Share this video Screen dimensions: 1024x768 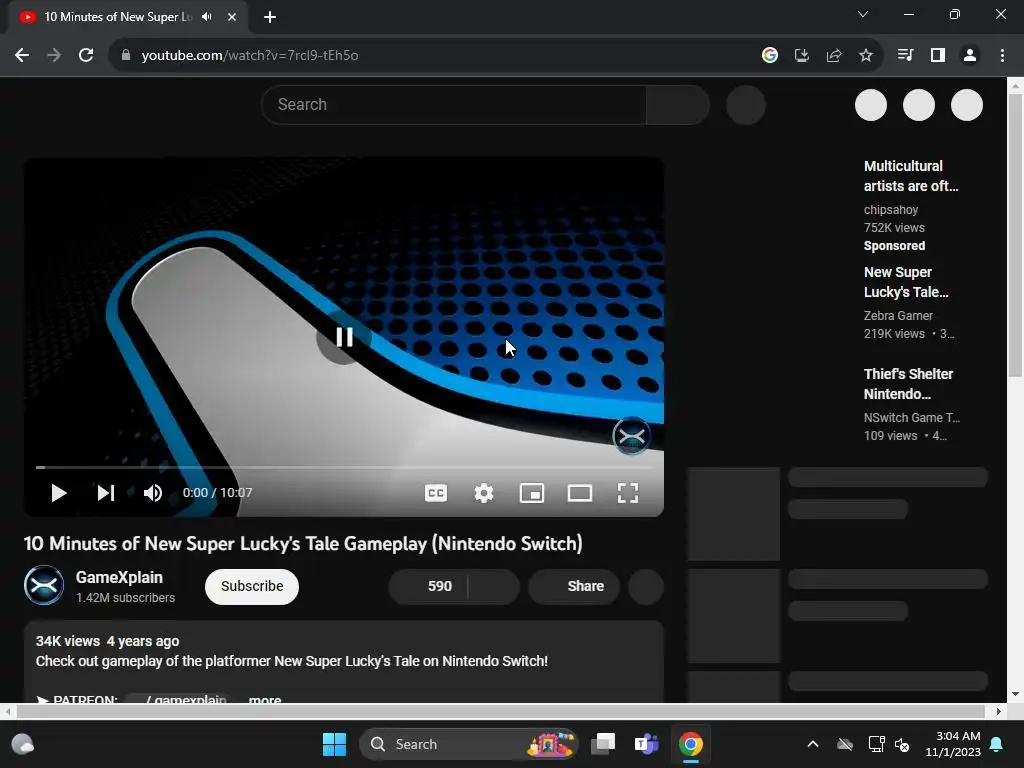573,586
